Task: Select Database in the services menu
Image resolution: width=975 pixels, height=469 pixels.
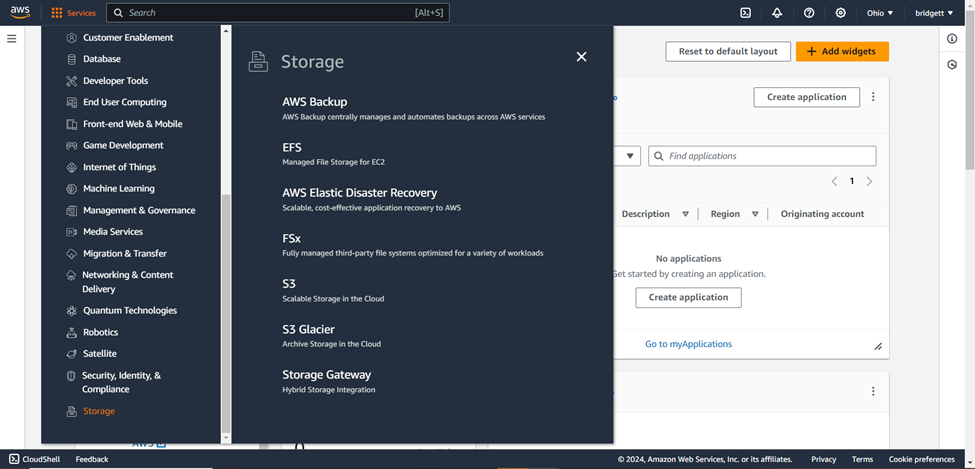Action: point(102,59)
